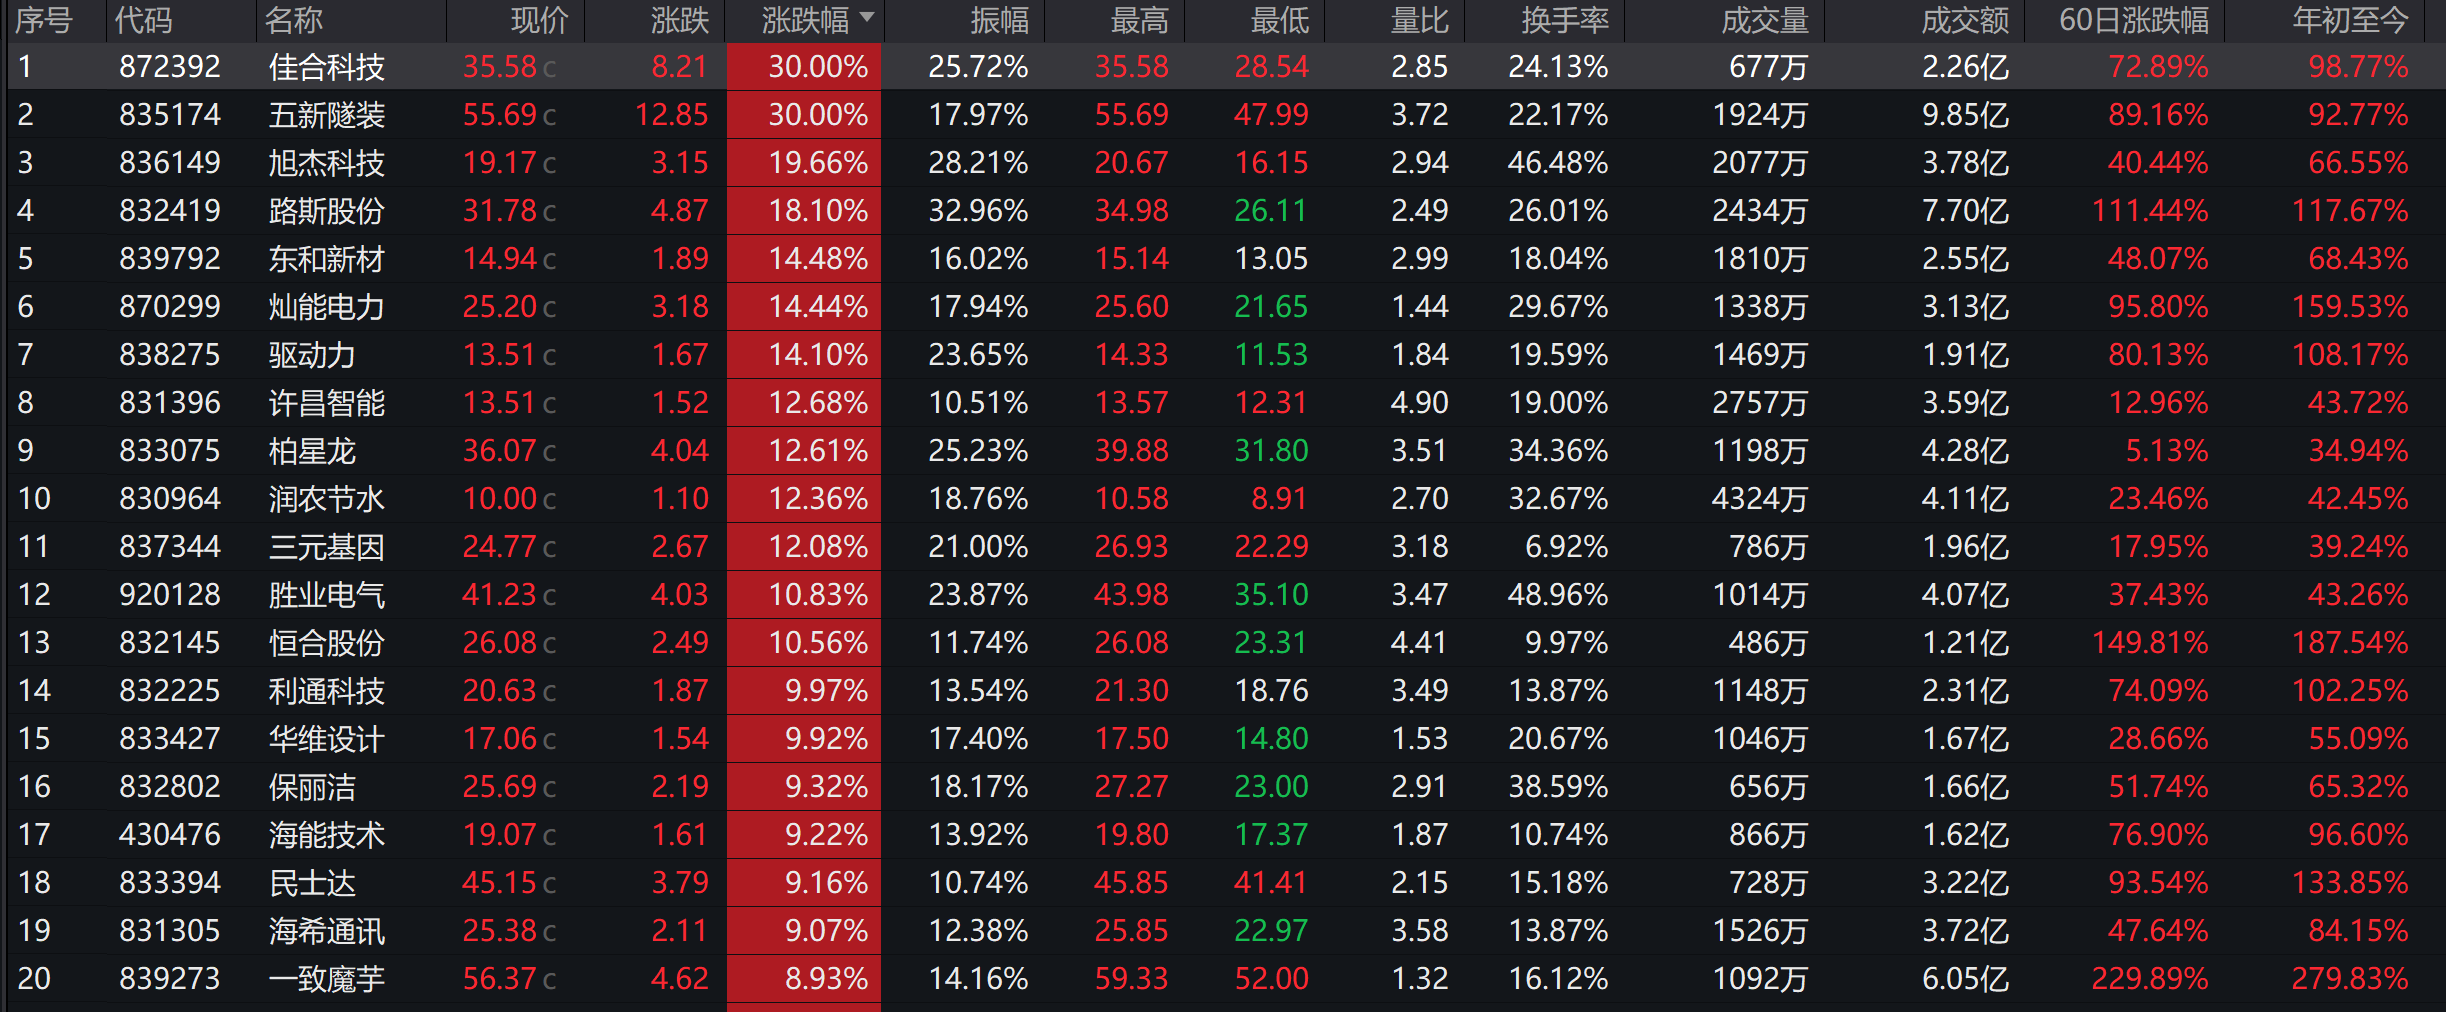Select stock 东和新材
Screen dimensions: 2446x1012
click(326, 259)
